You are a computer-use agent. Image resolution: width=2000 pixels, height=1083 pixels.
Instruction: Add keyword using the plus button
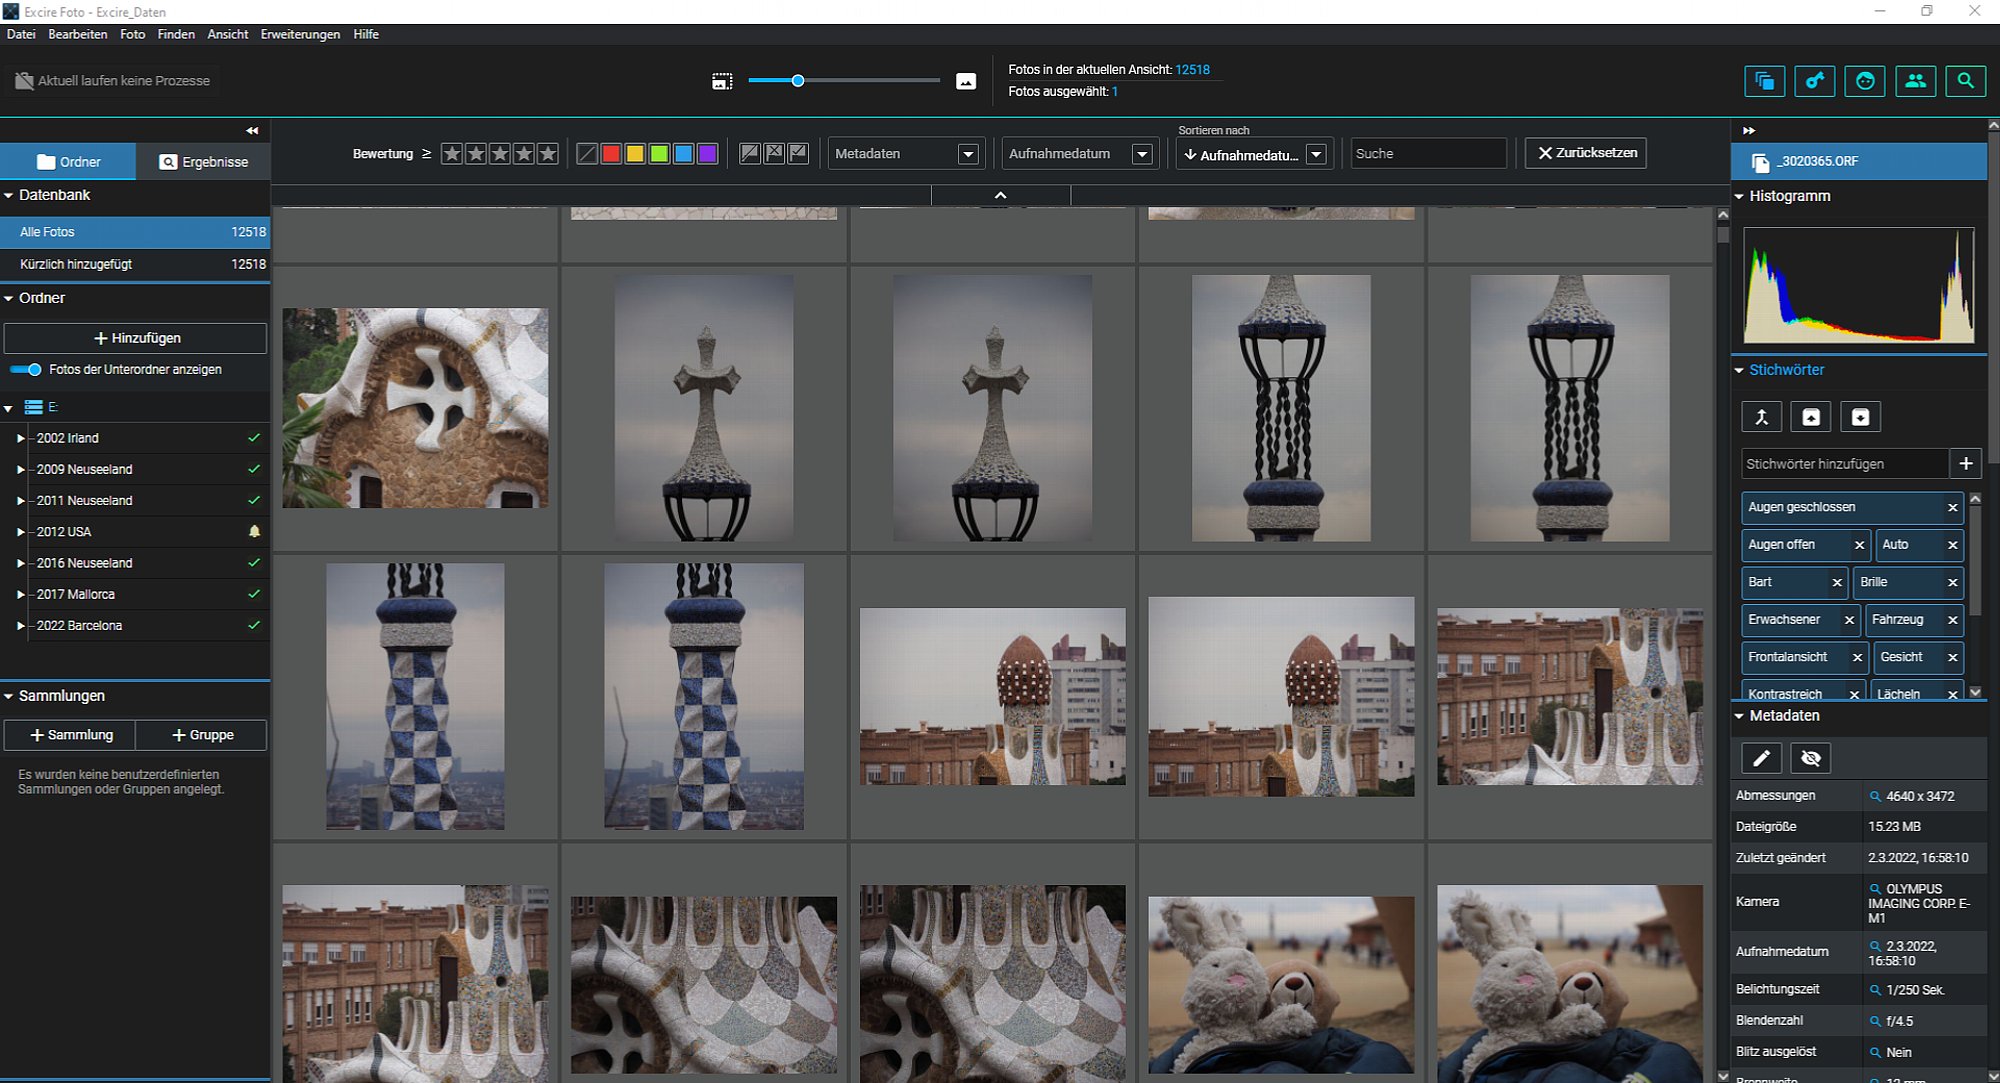(1966, 464)
